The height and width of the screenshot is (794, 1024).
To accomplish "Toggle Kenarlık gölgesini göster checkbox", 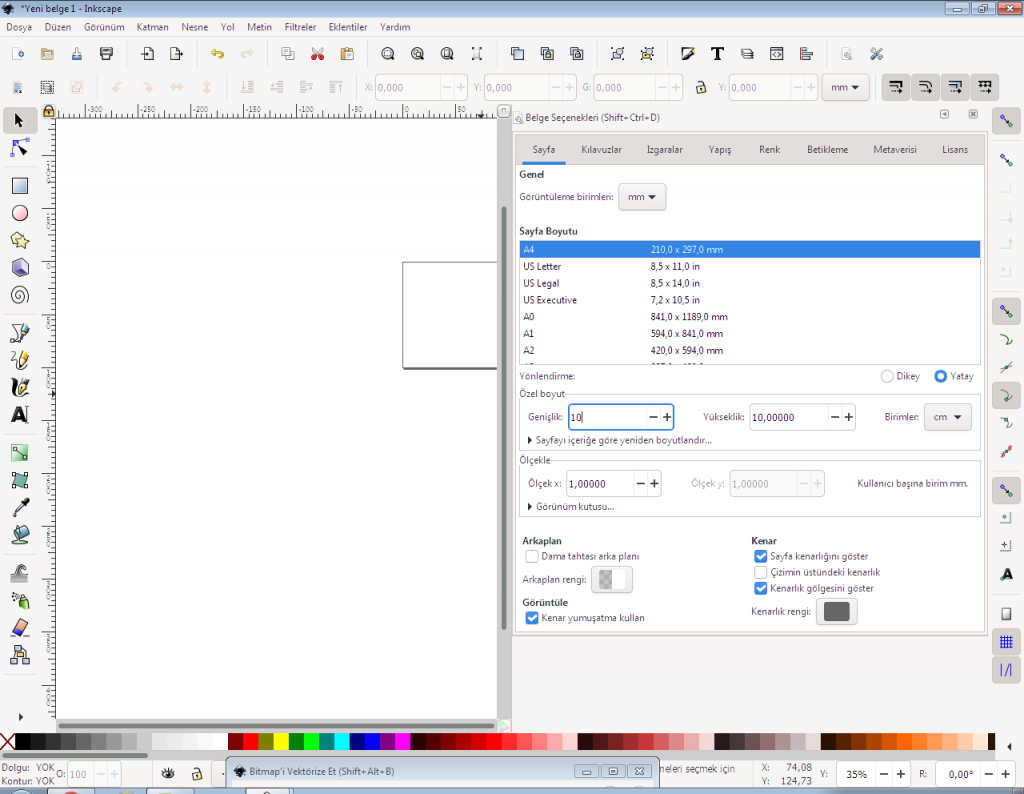I will point(761,588).
